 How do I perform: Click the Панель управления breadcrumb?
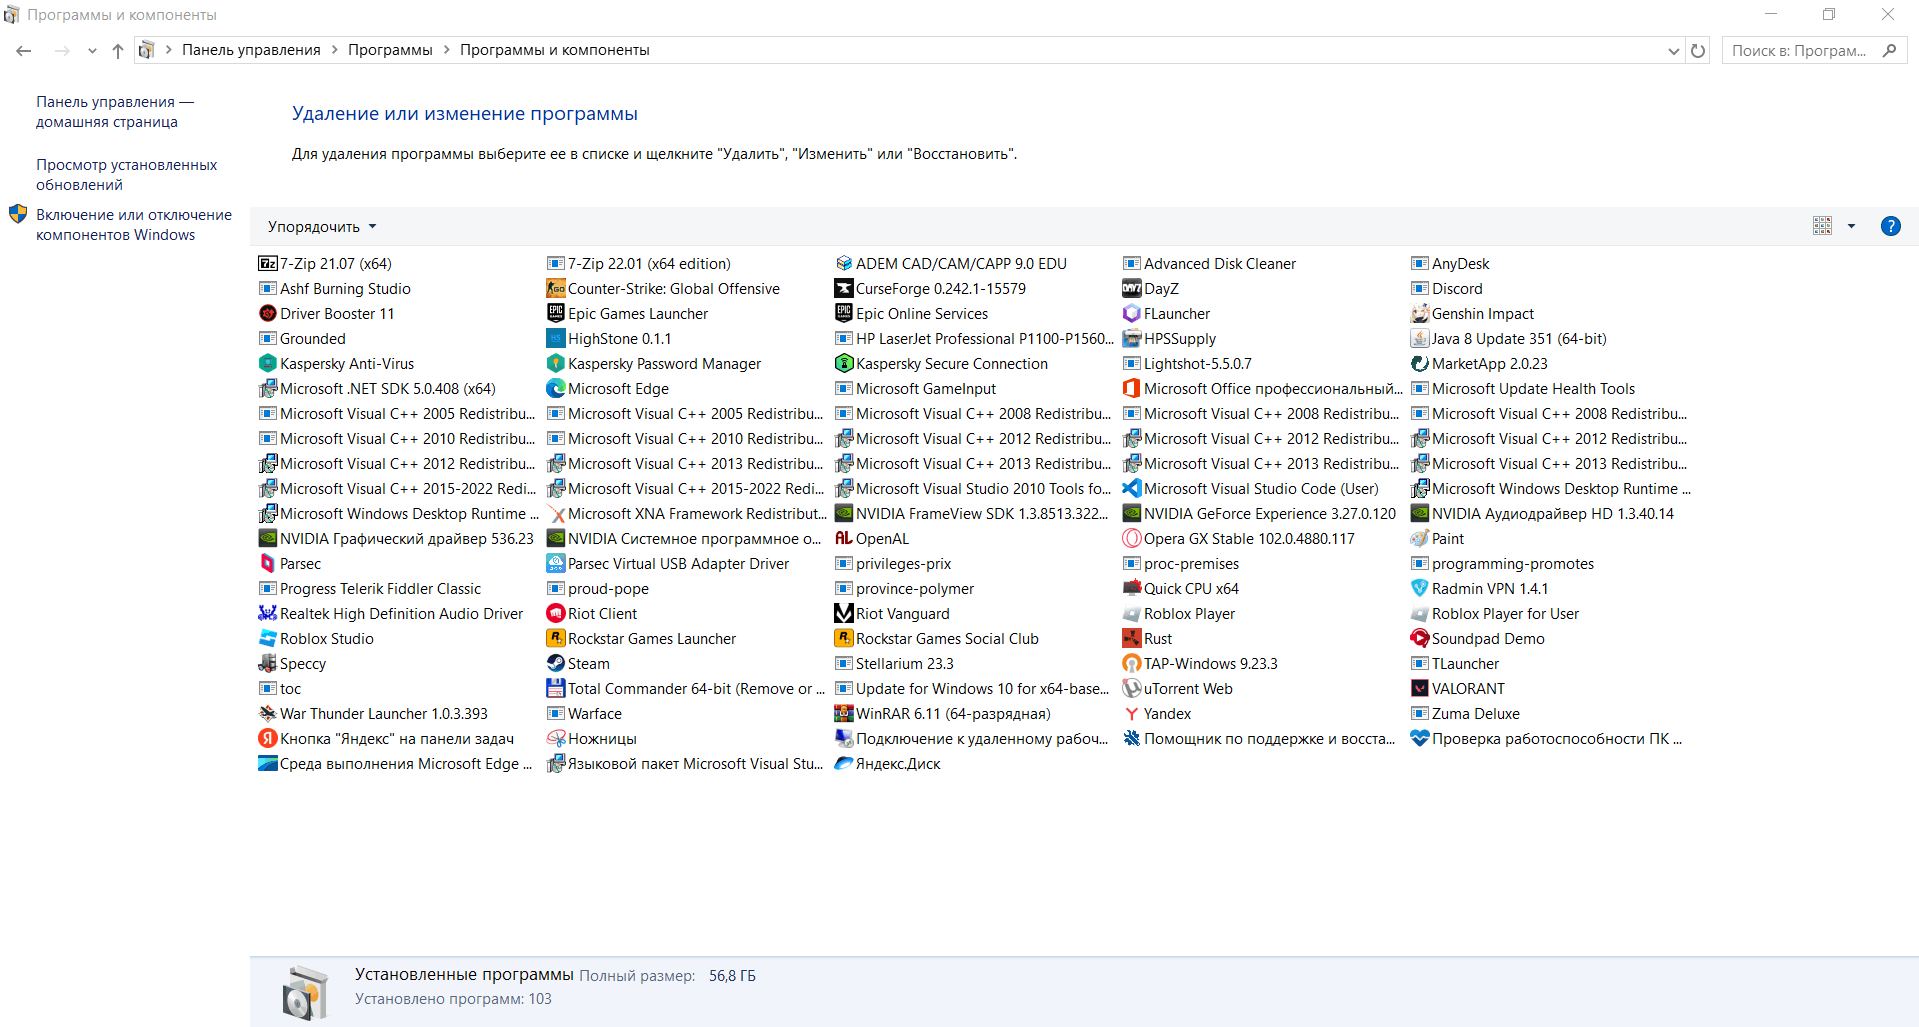(x=251, y=50)
